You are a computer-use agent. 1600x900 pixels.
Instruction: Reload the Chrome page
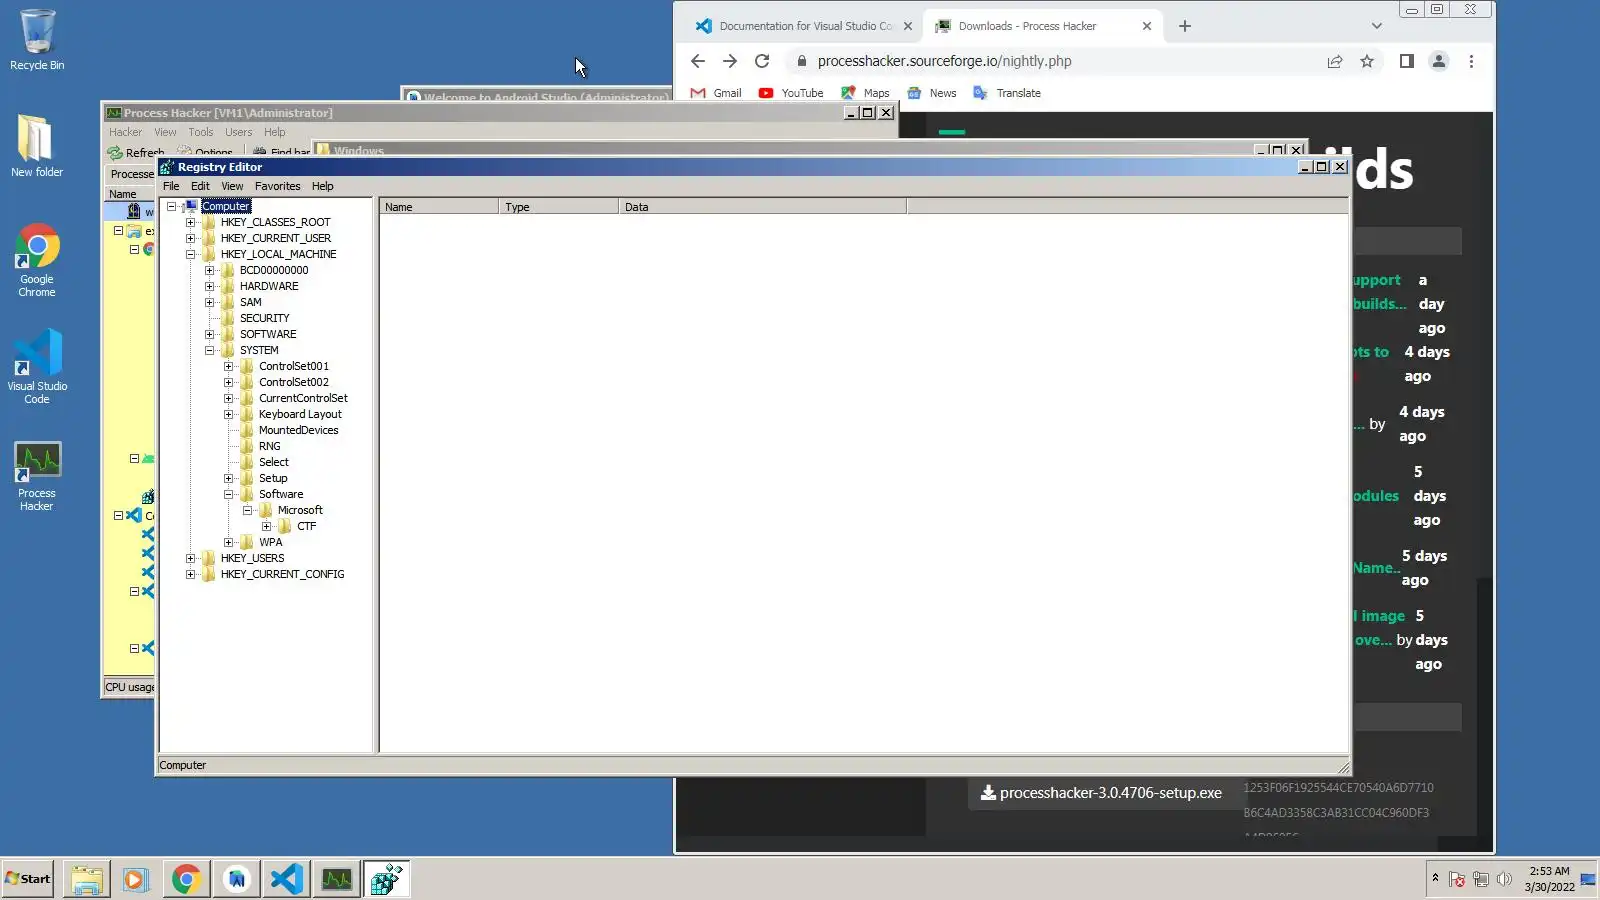point(762,61)
